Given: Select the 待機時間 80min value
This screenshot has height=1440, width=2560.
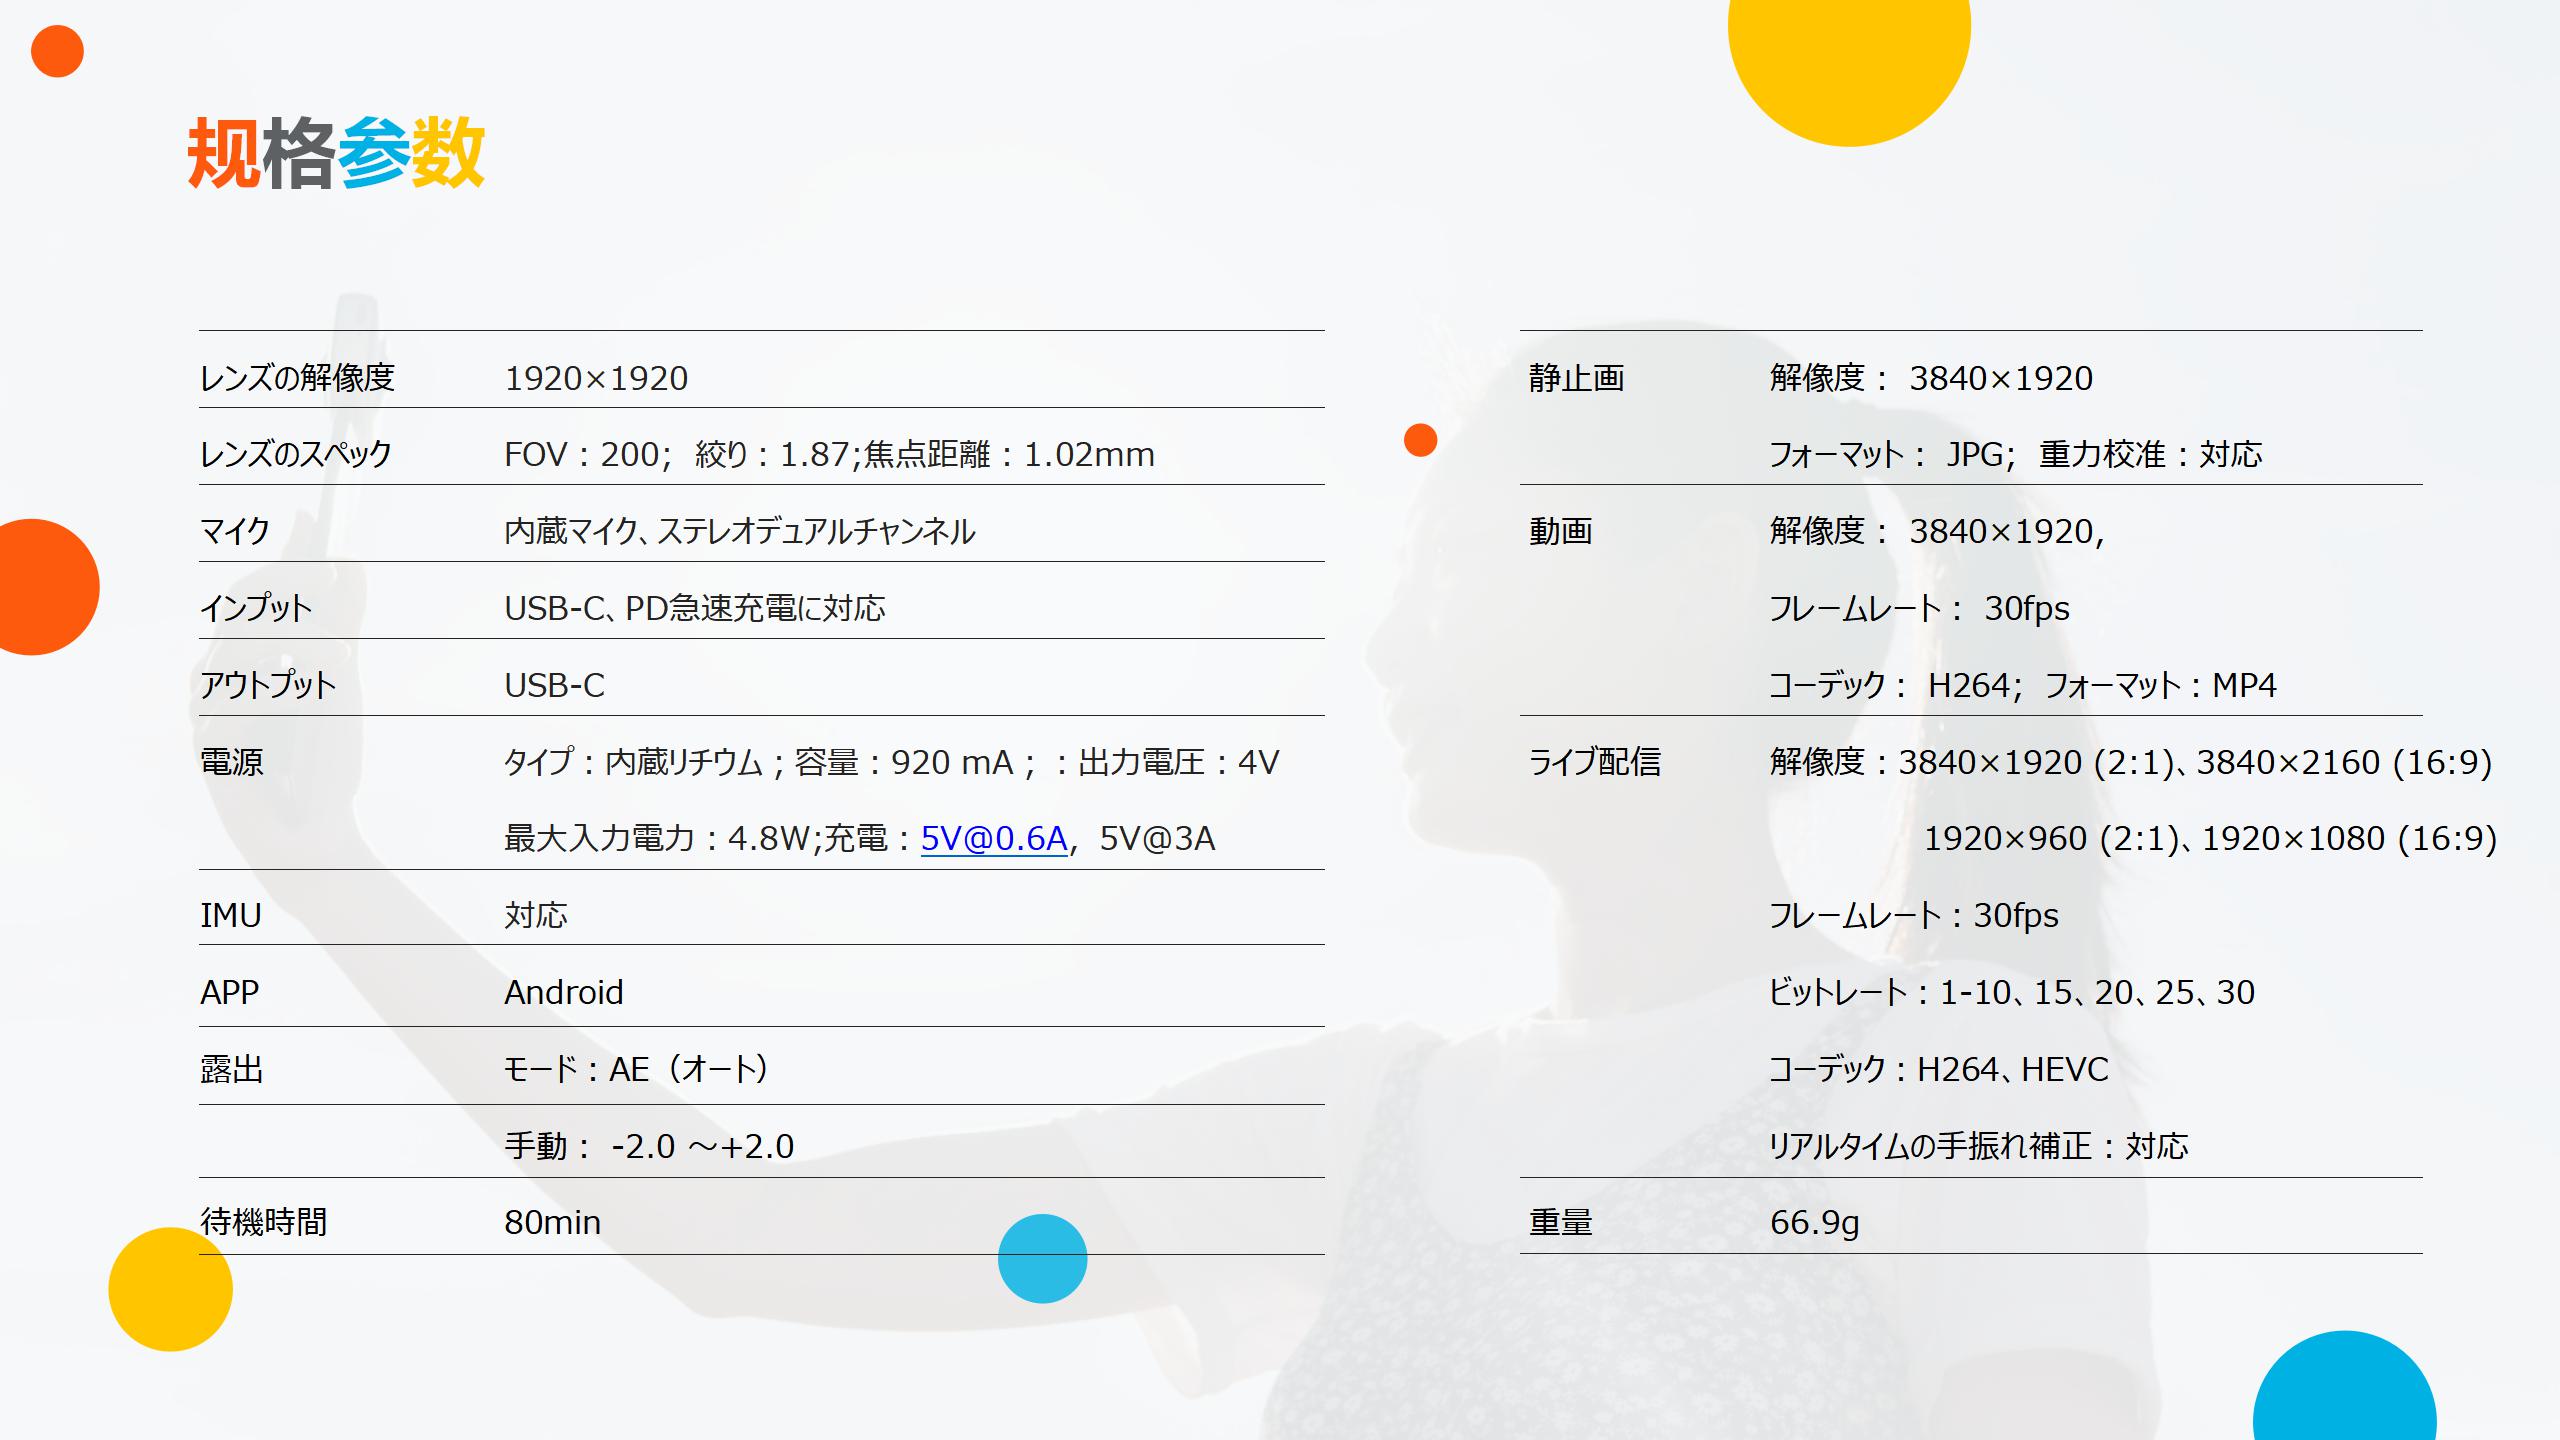Looking at the screenshot, I should point(553,1222).
